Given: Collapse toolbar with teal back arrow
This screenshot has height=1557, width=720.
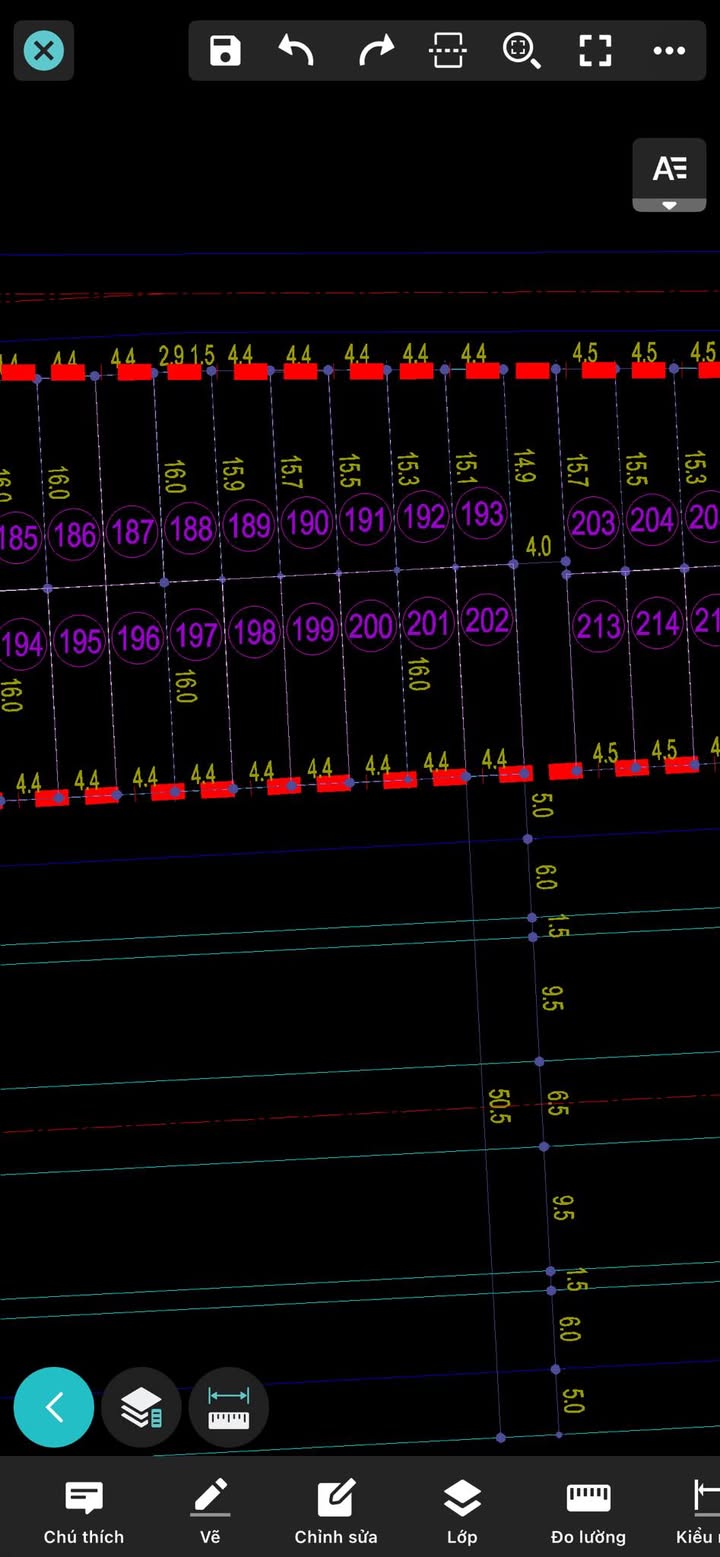Looking at the screenshot, I should coord(54,1408).
